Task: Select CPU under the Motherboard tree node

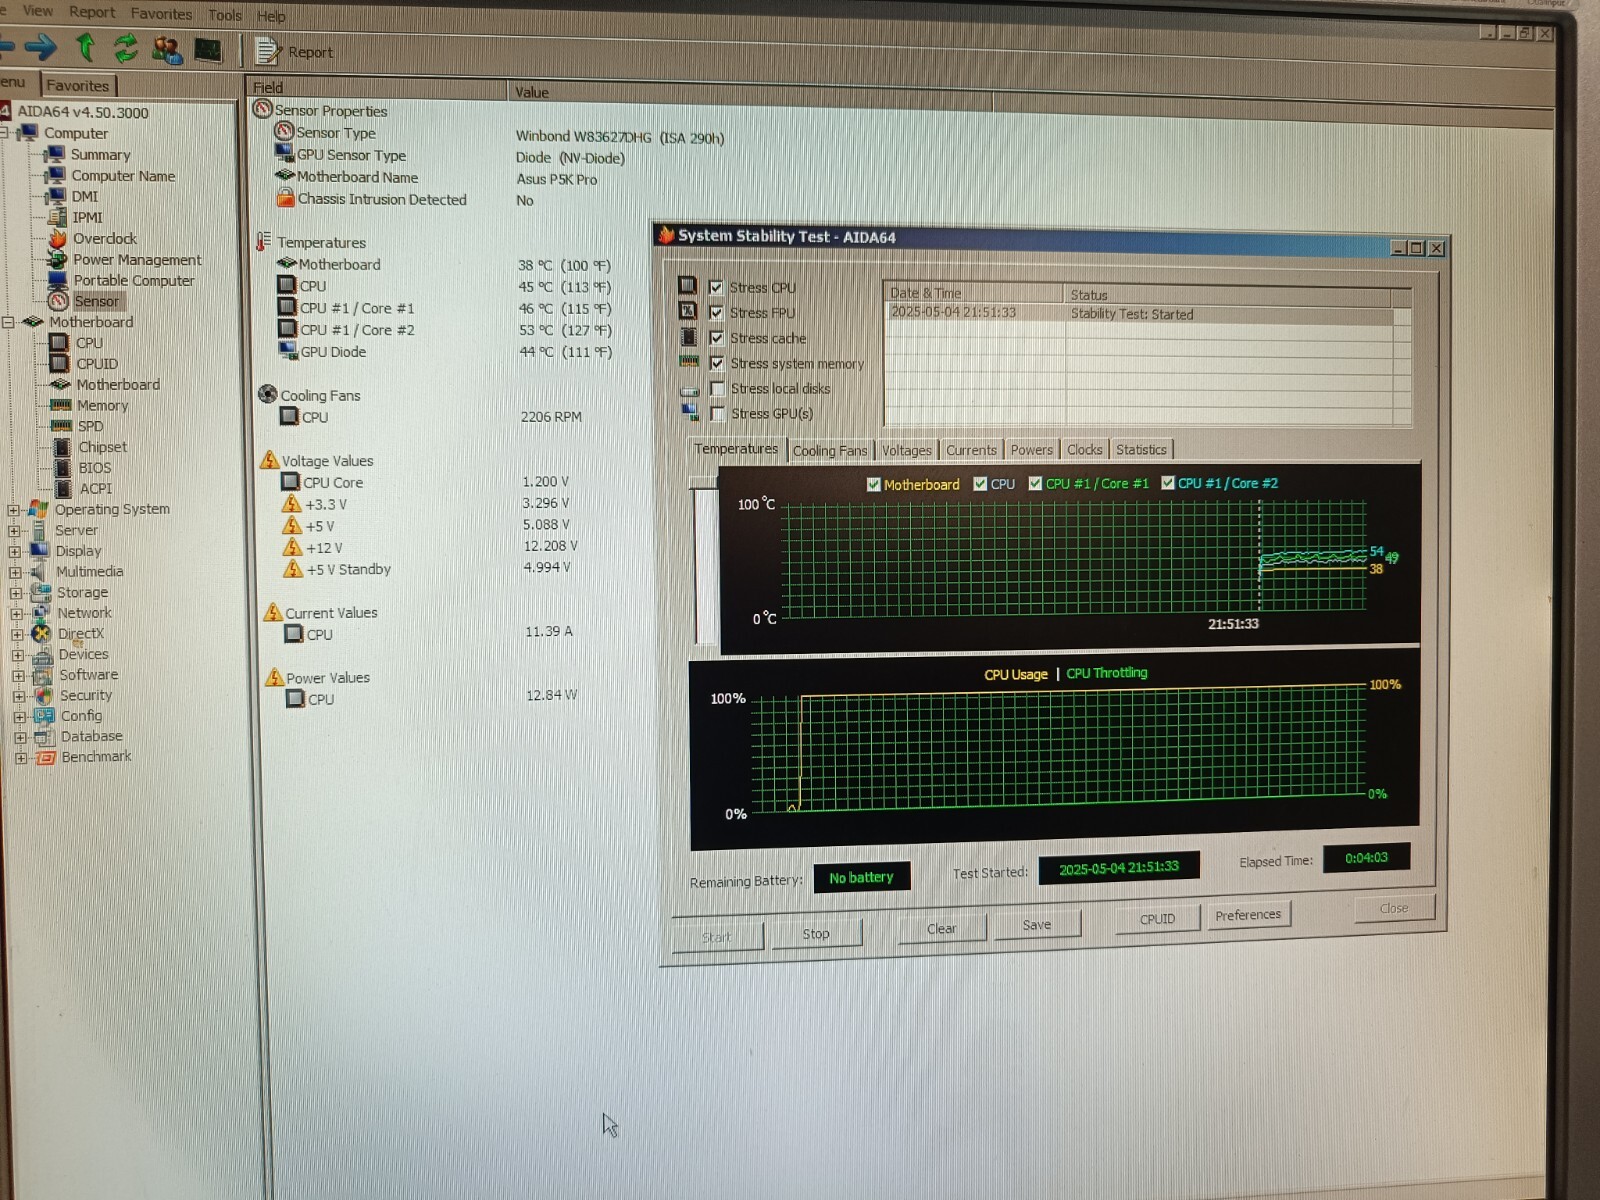Action: 89,343
